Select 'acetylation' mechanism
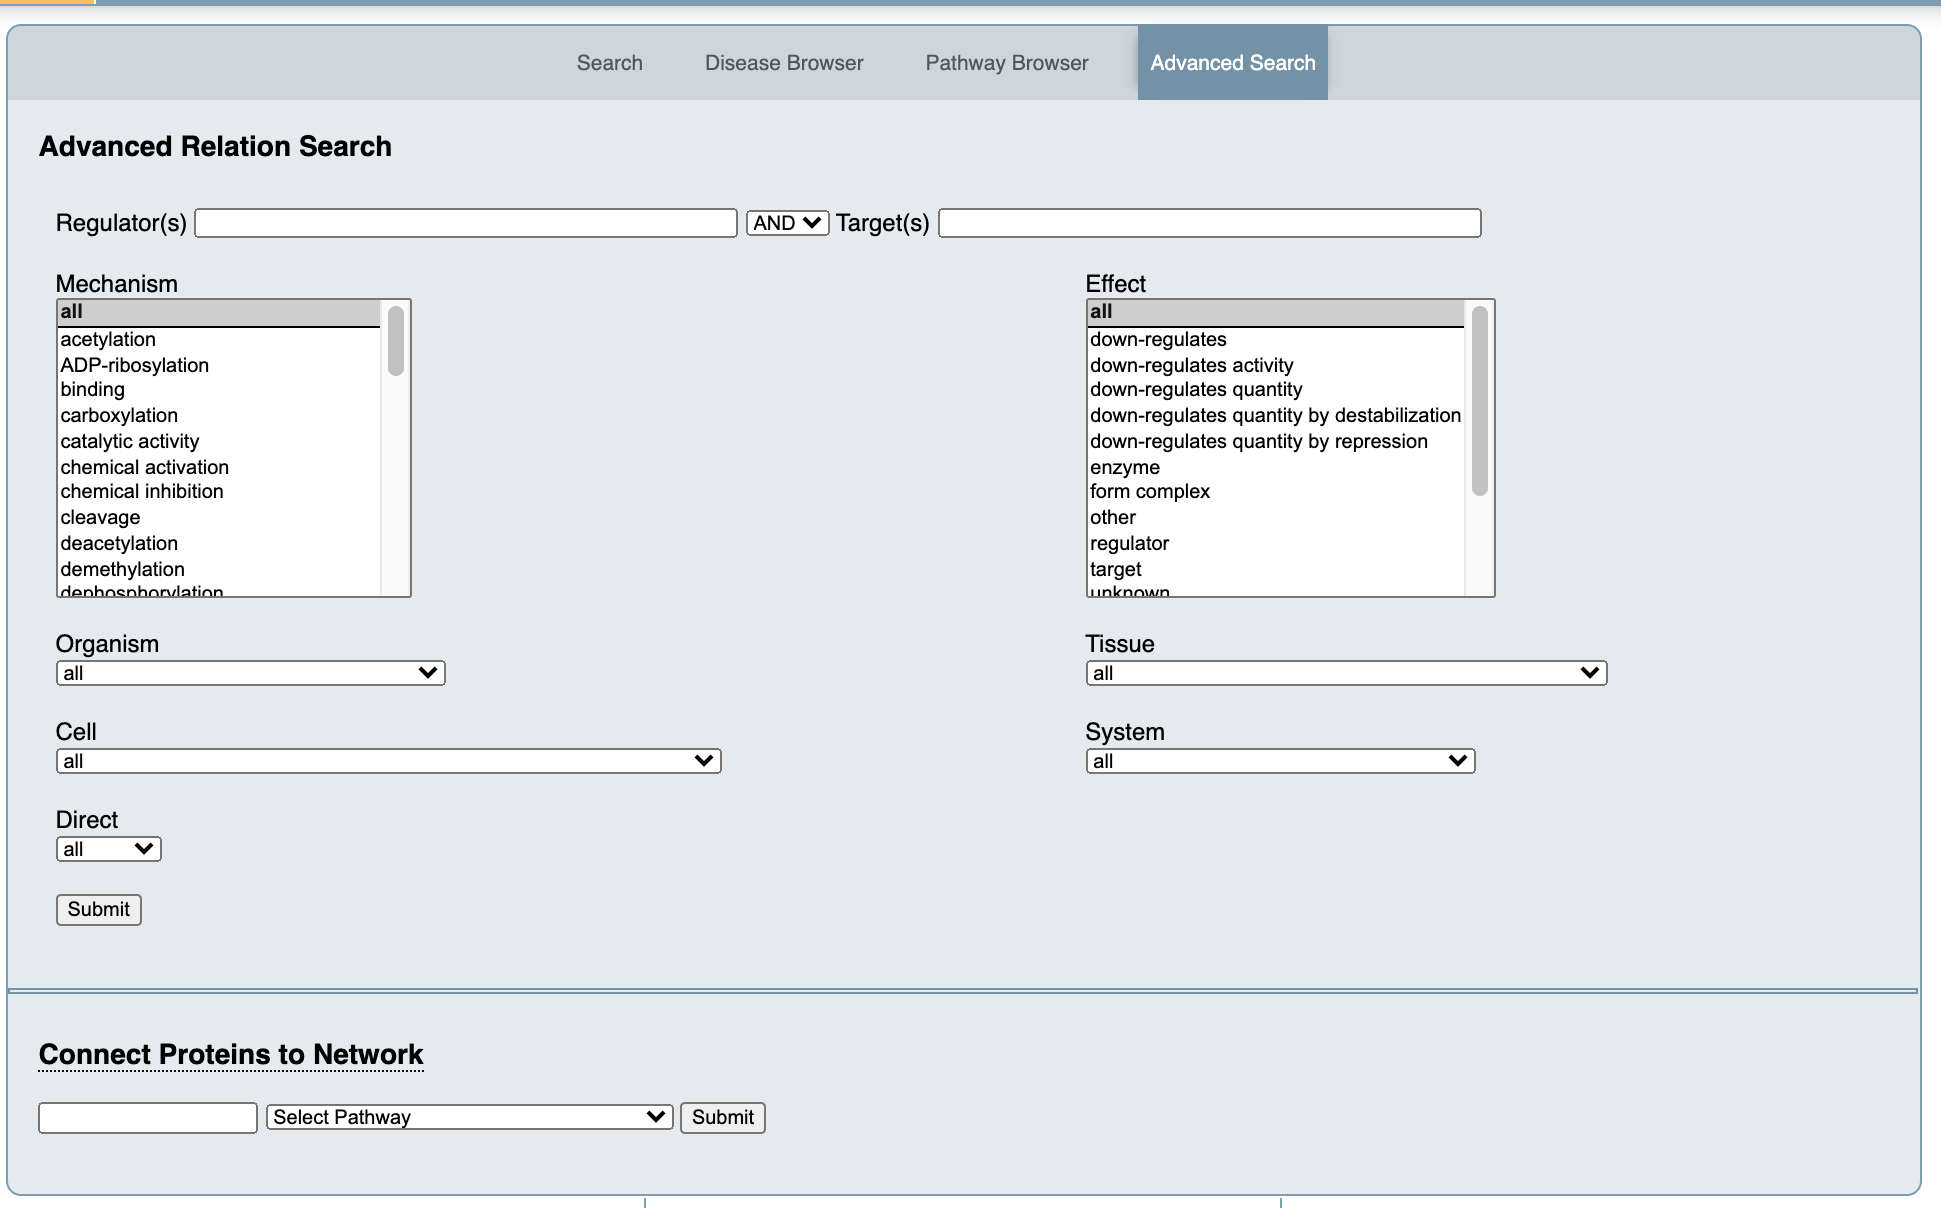 point(219,340)
